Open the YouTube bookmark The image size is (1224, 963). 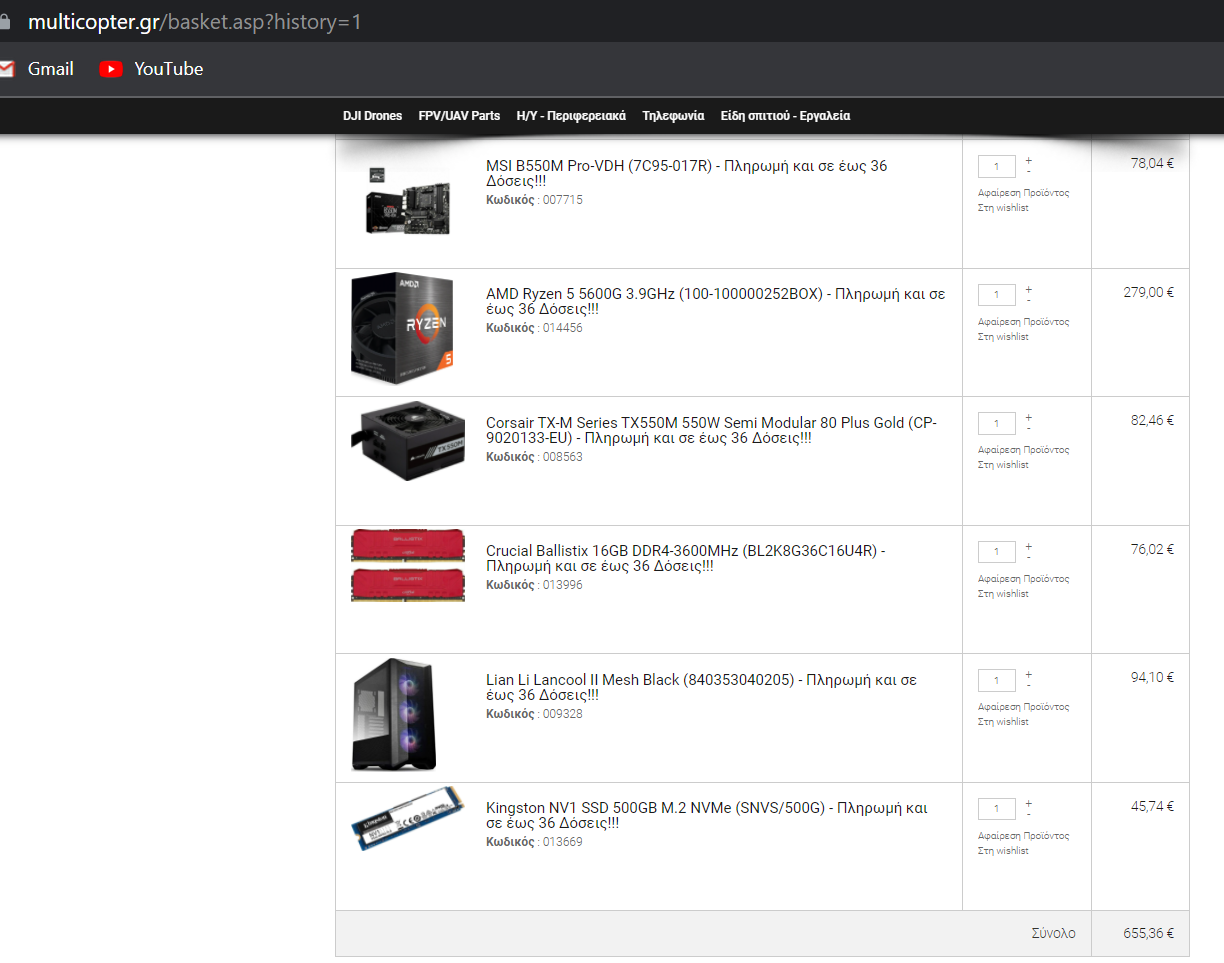coord(152,69)
